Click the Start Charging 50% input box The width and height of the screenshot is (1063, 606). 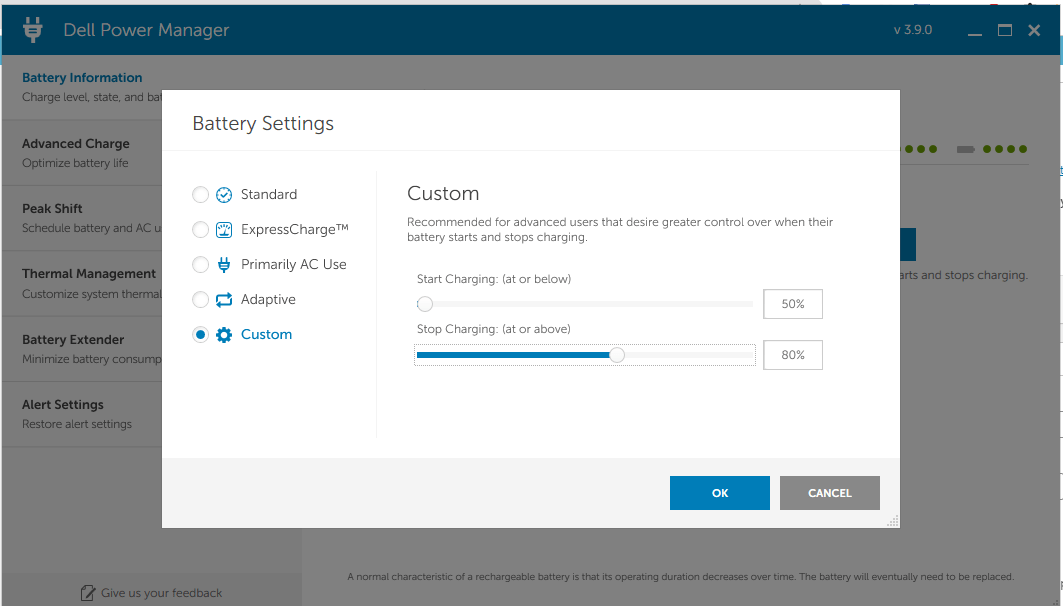[793, 304]
